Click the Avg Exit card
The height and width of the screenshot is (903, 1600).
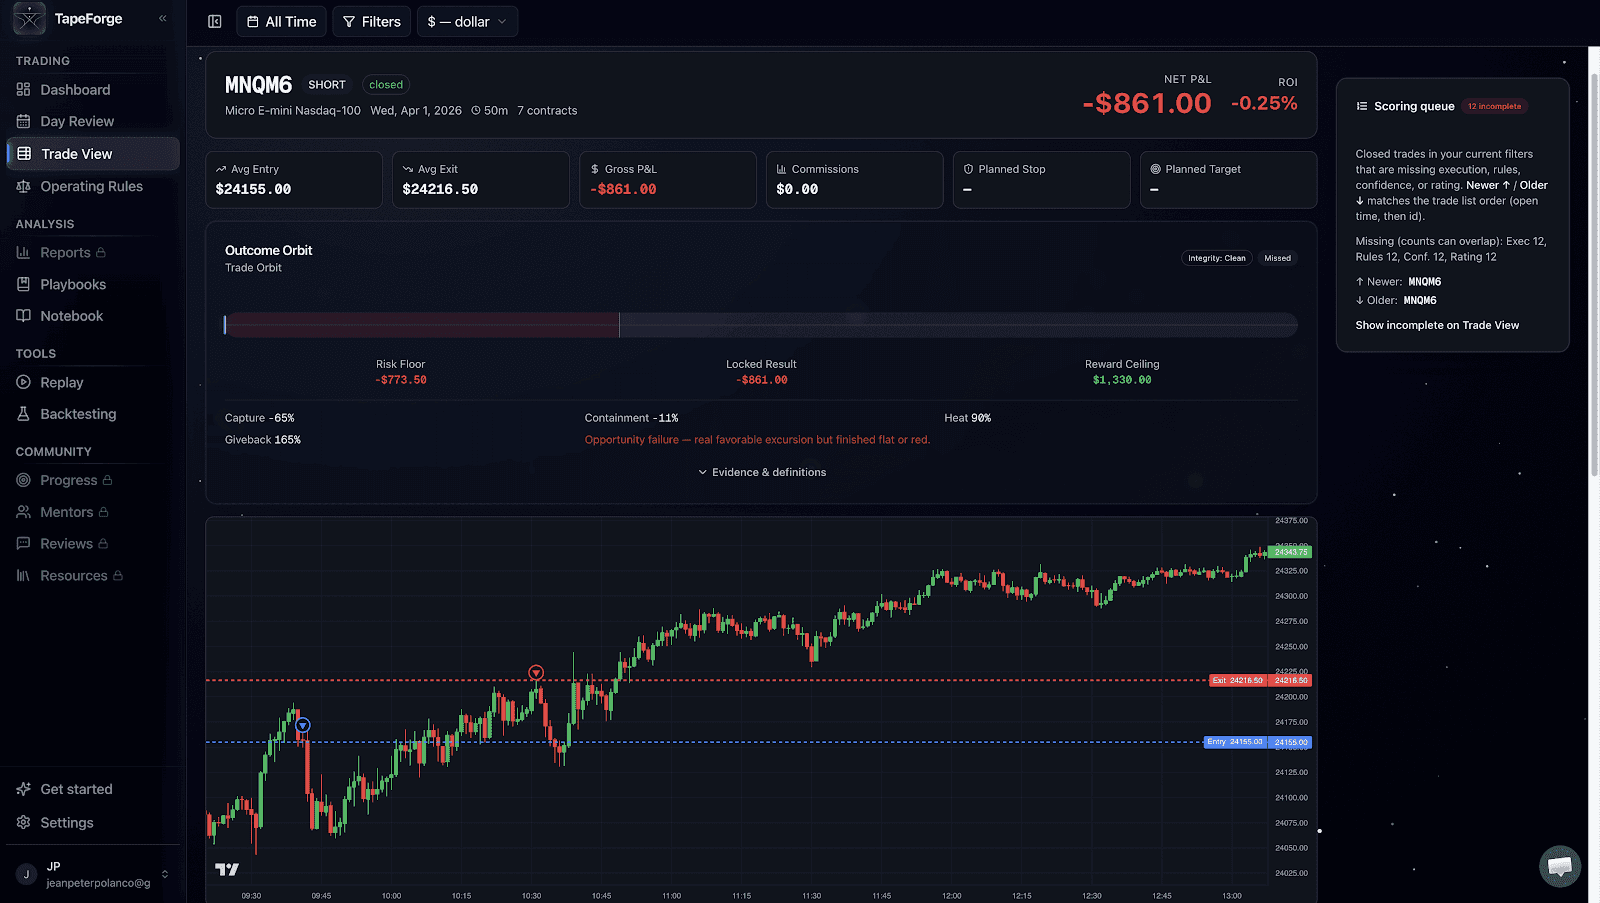[x=481, y=180]
